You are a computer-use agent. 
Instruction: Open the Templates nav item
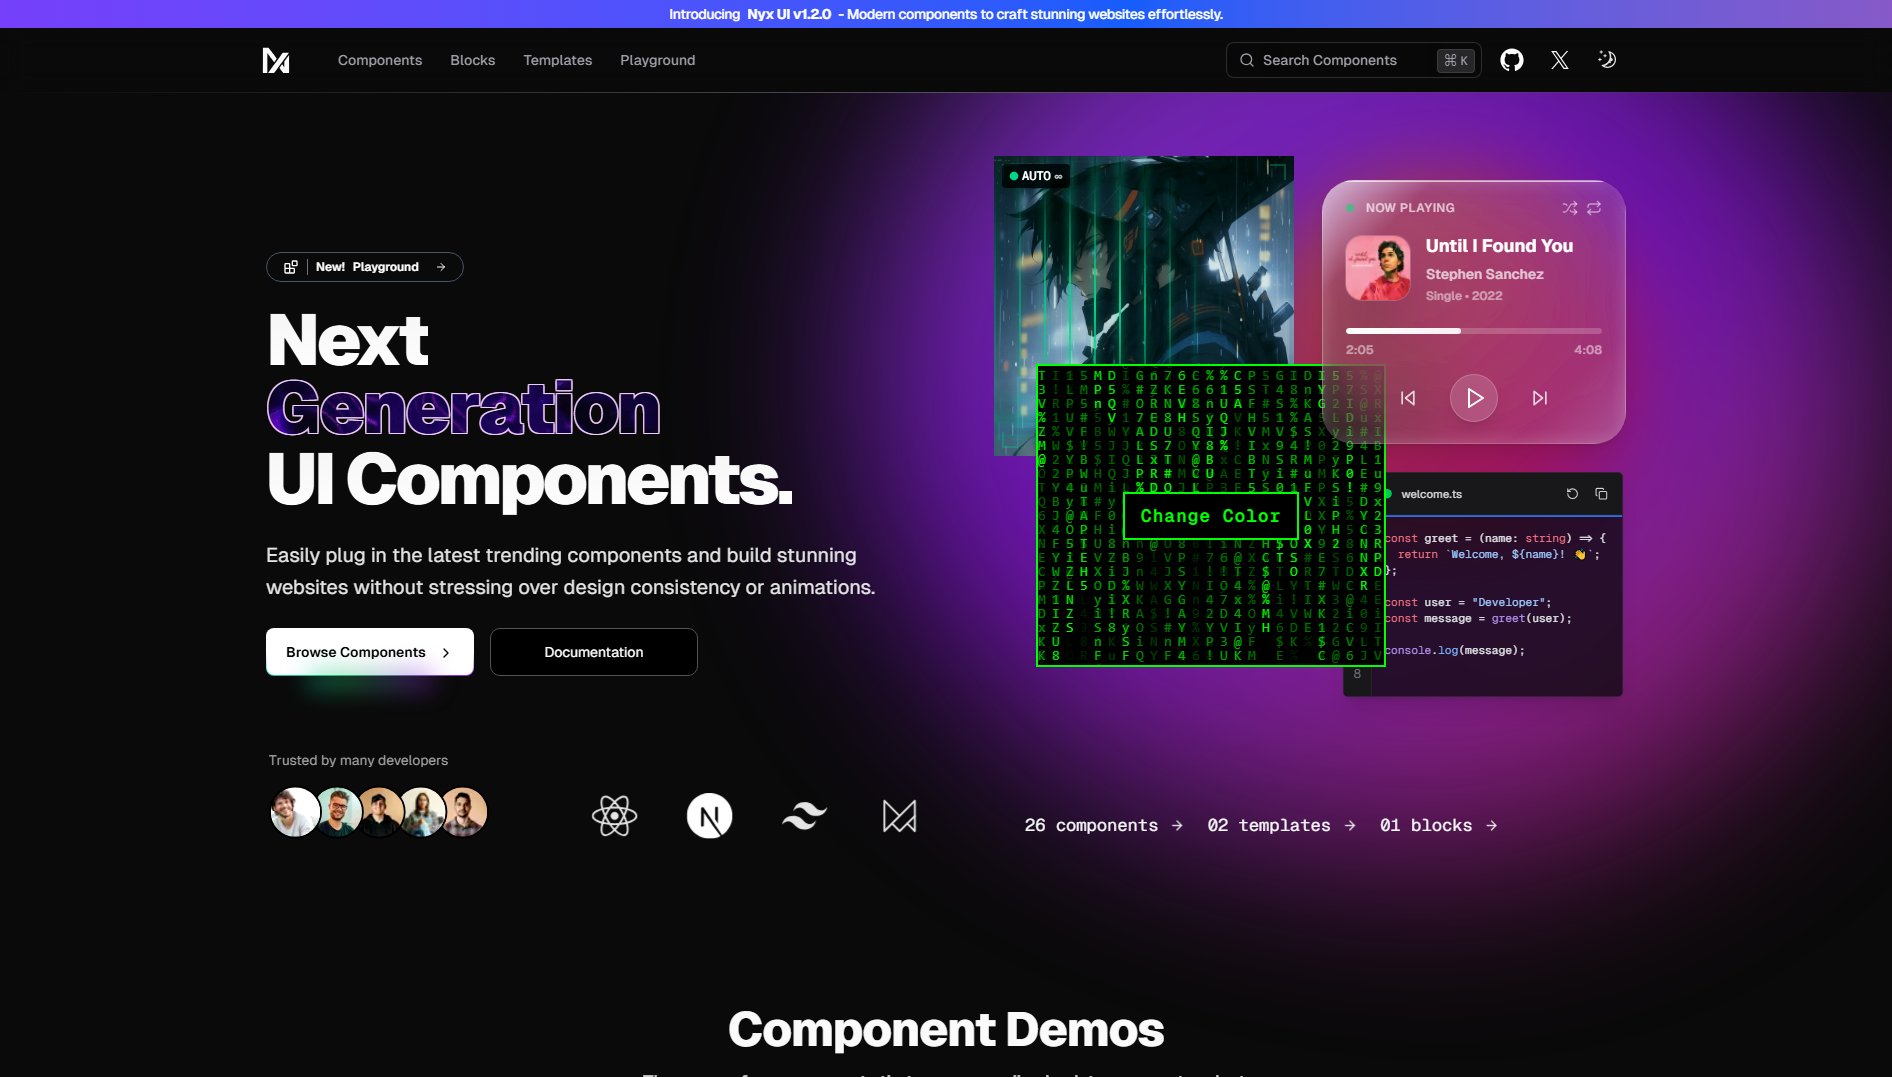tap(557, 60)
